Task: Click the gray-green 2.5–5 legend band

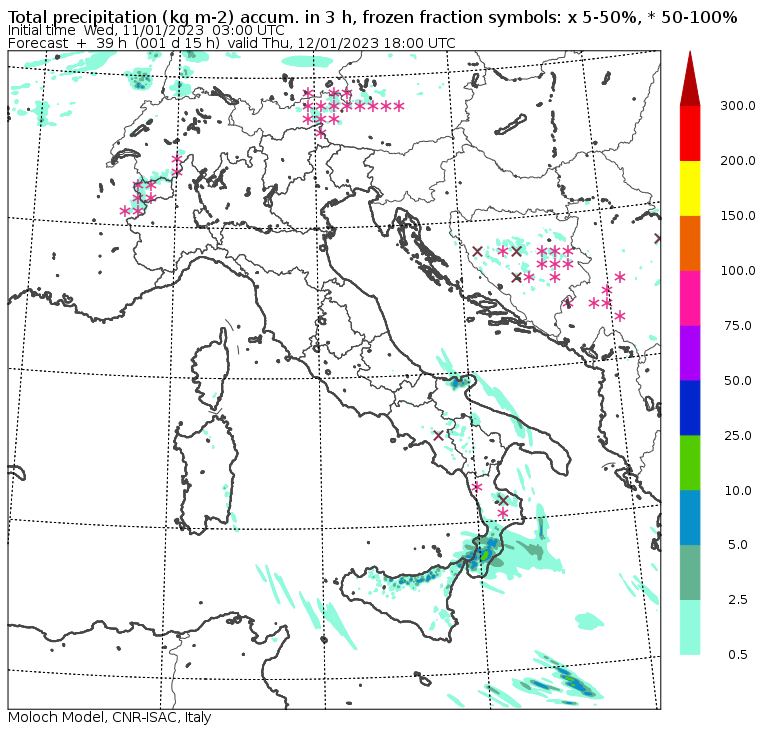Action: pyautogui.click(x=690, y=572)
